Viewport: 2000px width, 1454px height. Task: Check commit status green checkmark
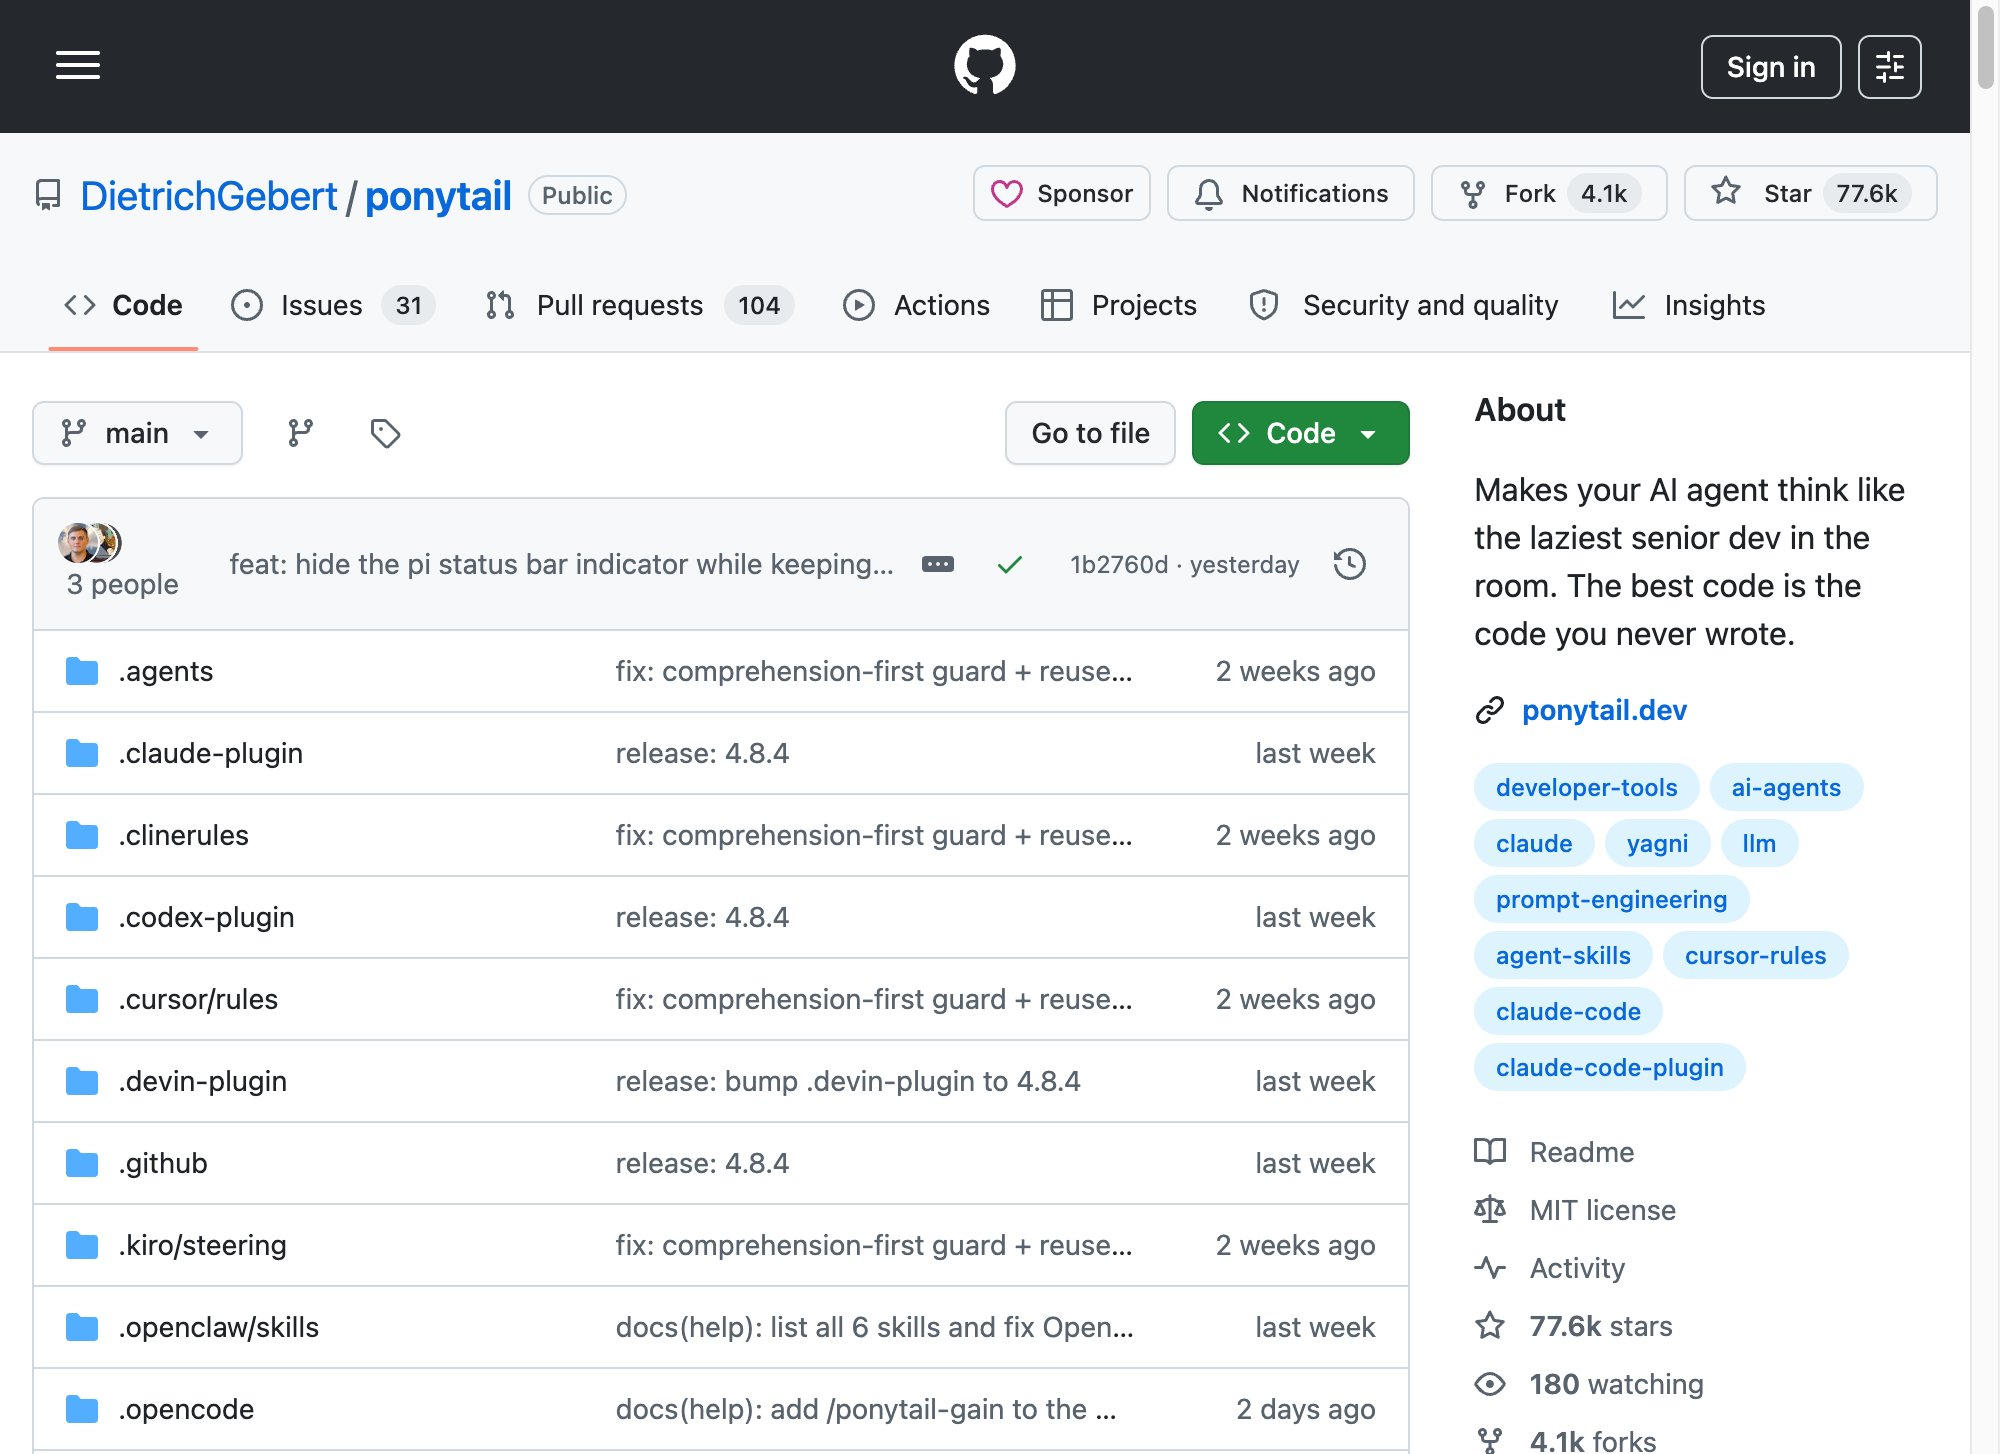[1010, 565]
